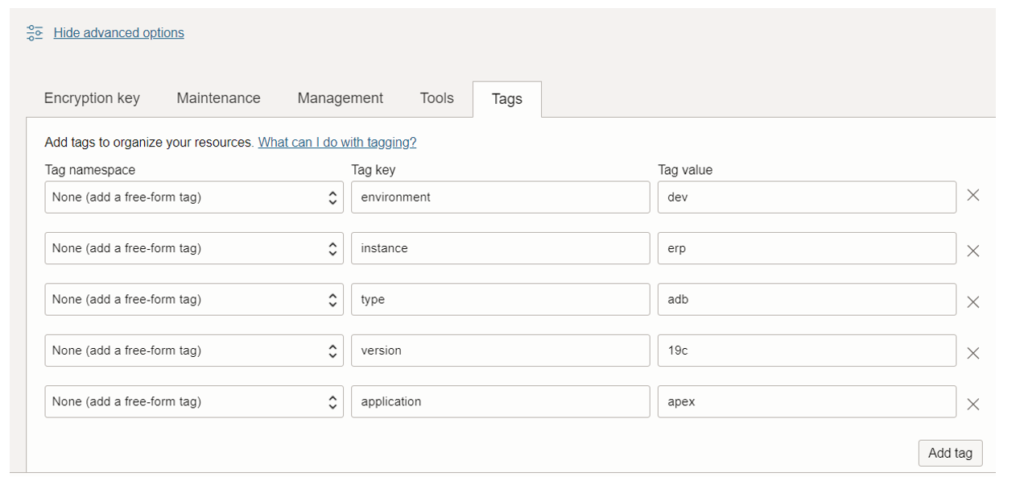The image size is (1024, 498).
Task: Click the advanced options sliders icon
Action: (35, 33)
